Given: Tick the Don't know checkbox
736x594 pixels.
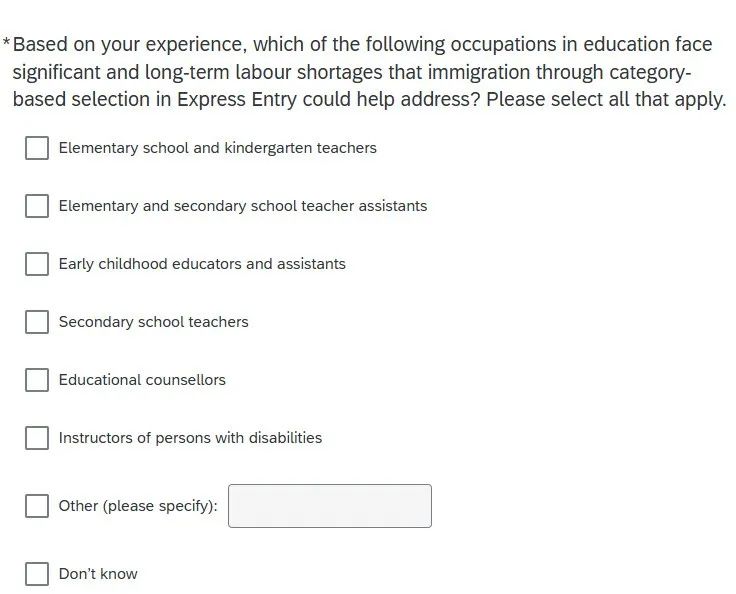Looking at the screenshot, I should 37,574.
